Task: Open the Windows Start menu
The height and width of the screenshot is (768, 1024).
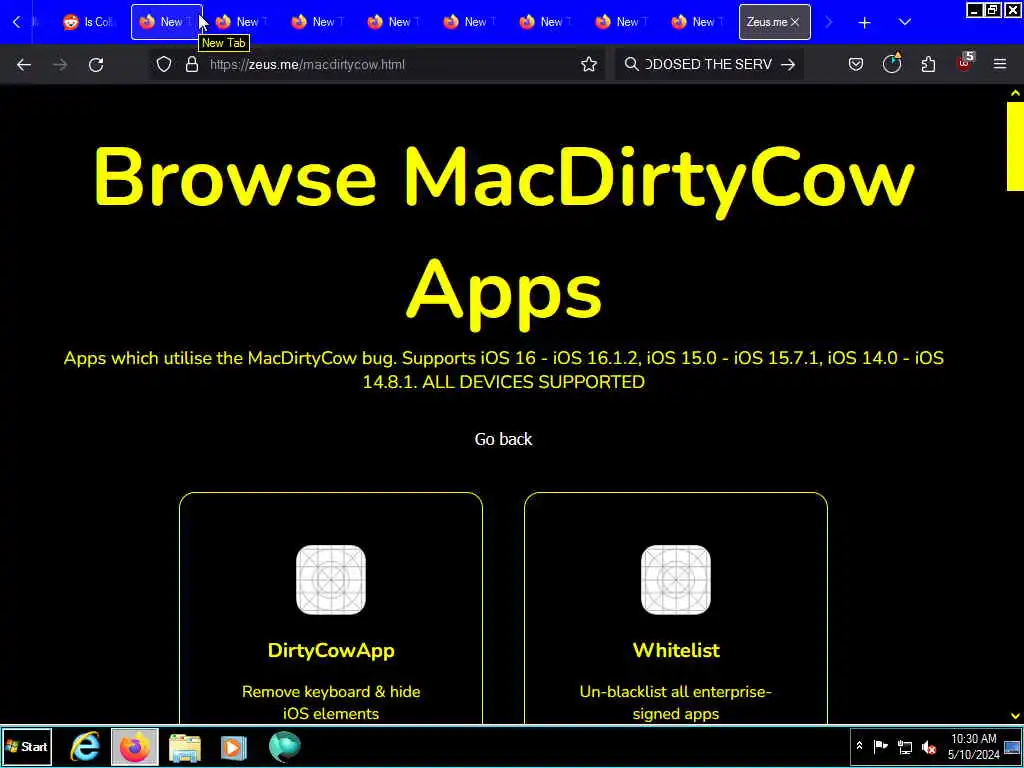Action: click(27, 747)
